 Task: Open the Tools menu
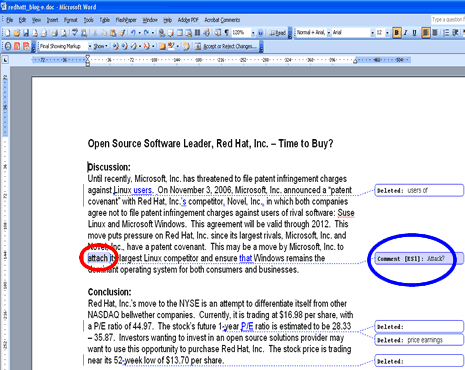click(x=88, y=20)
